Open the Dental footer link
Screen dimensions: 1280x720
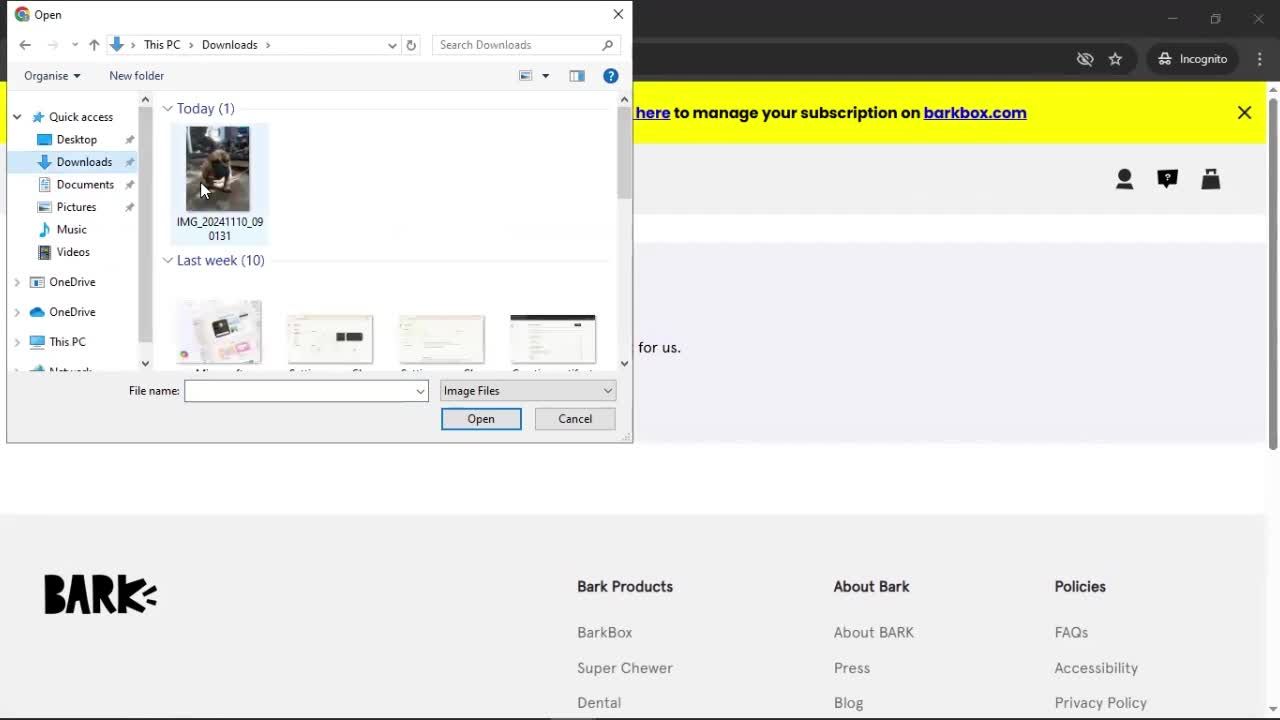click(x=599, y=703)
